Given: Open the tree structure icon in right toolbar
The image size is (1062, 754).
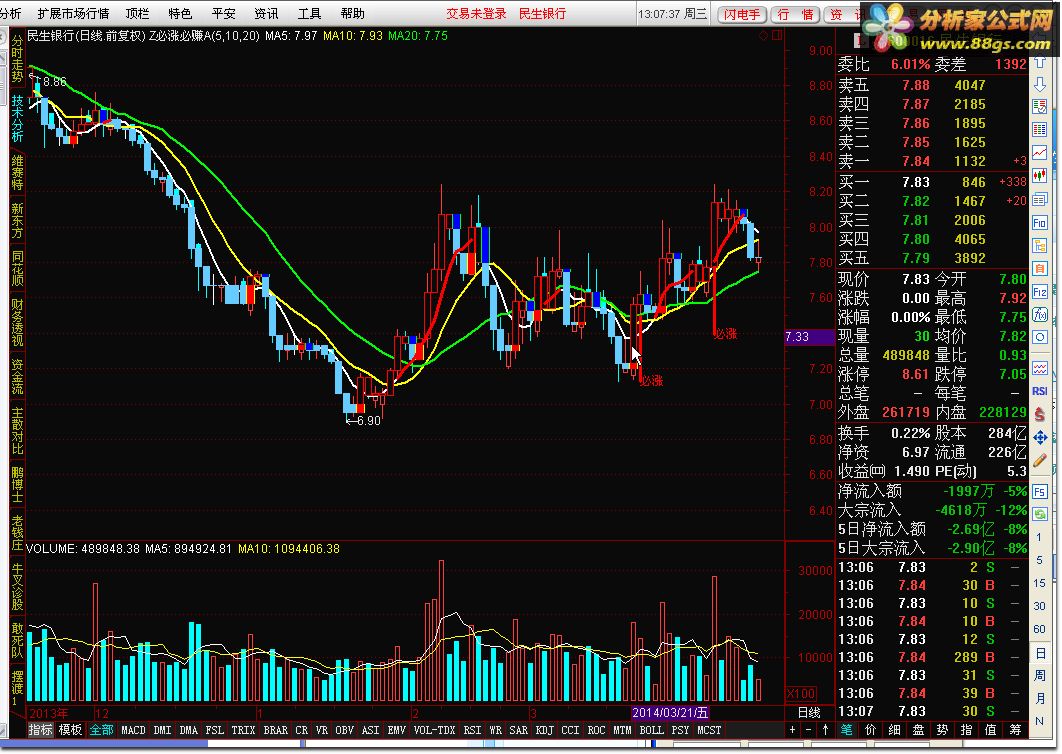Looking at the screenshot, I should tap(1040, 245).
